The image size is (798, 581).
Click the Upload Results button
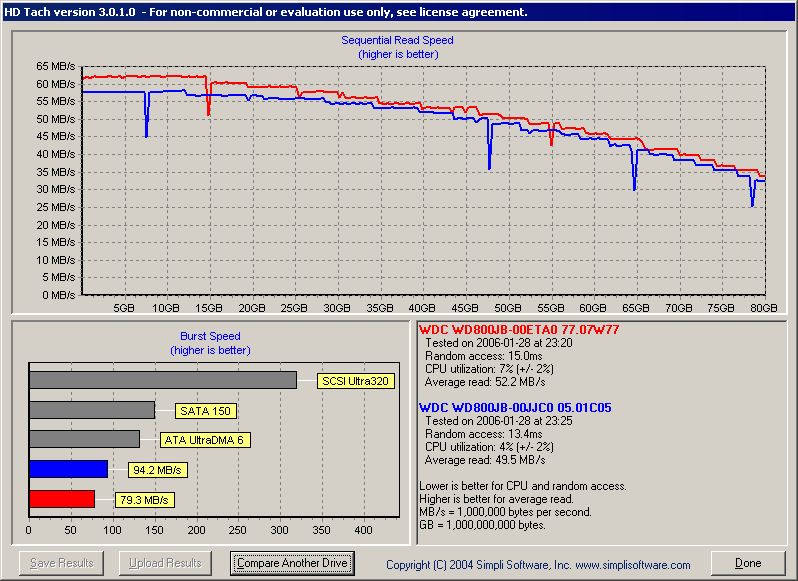[166, 563]
